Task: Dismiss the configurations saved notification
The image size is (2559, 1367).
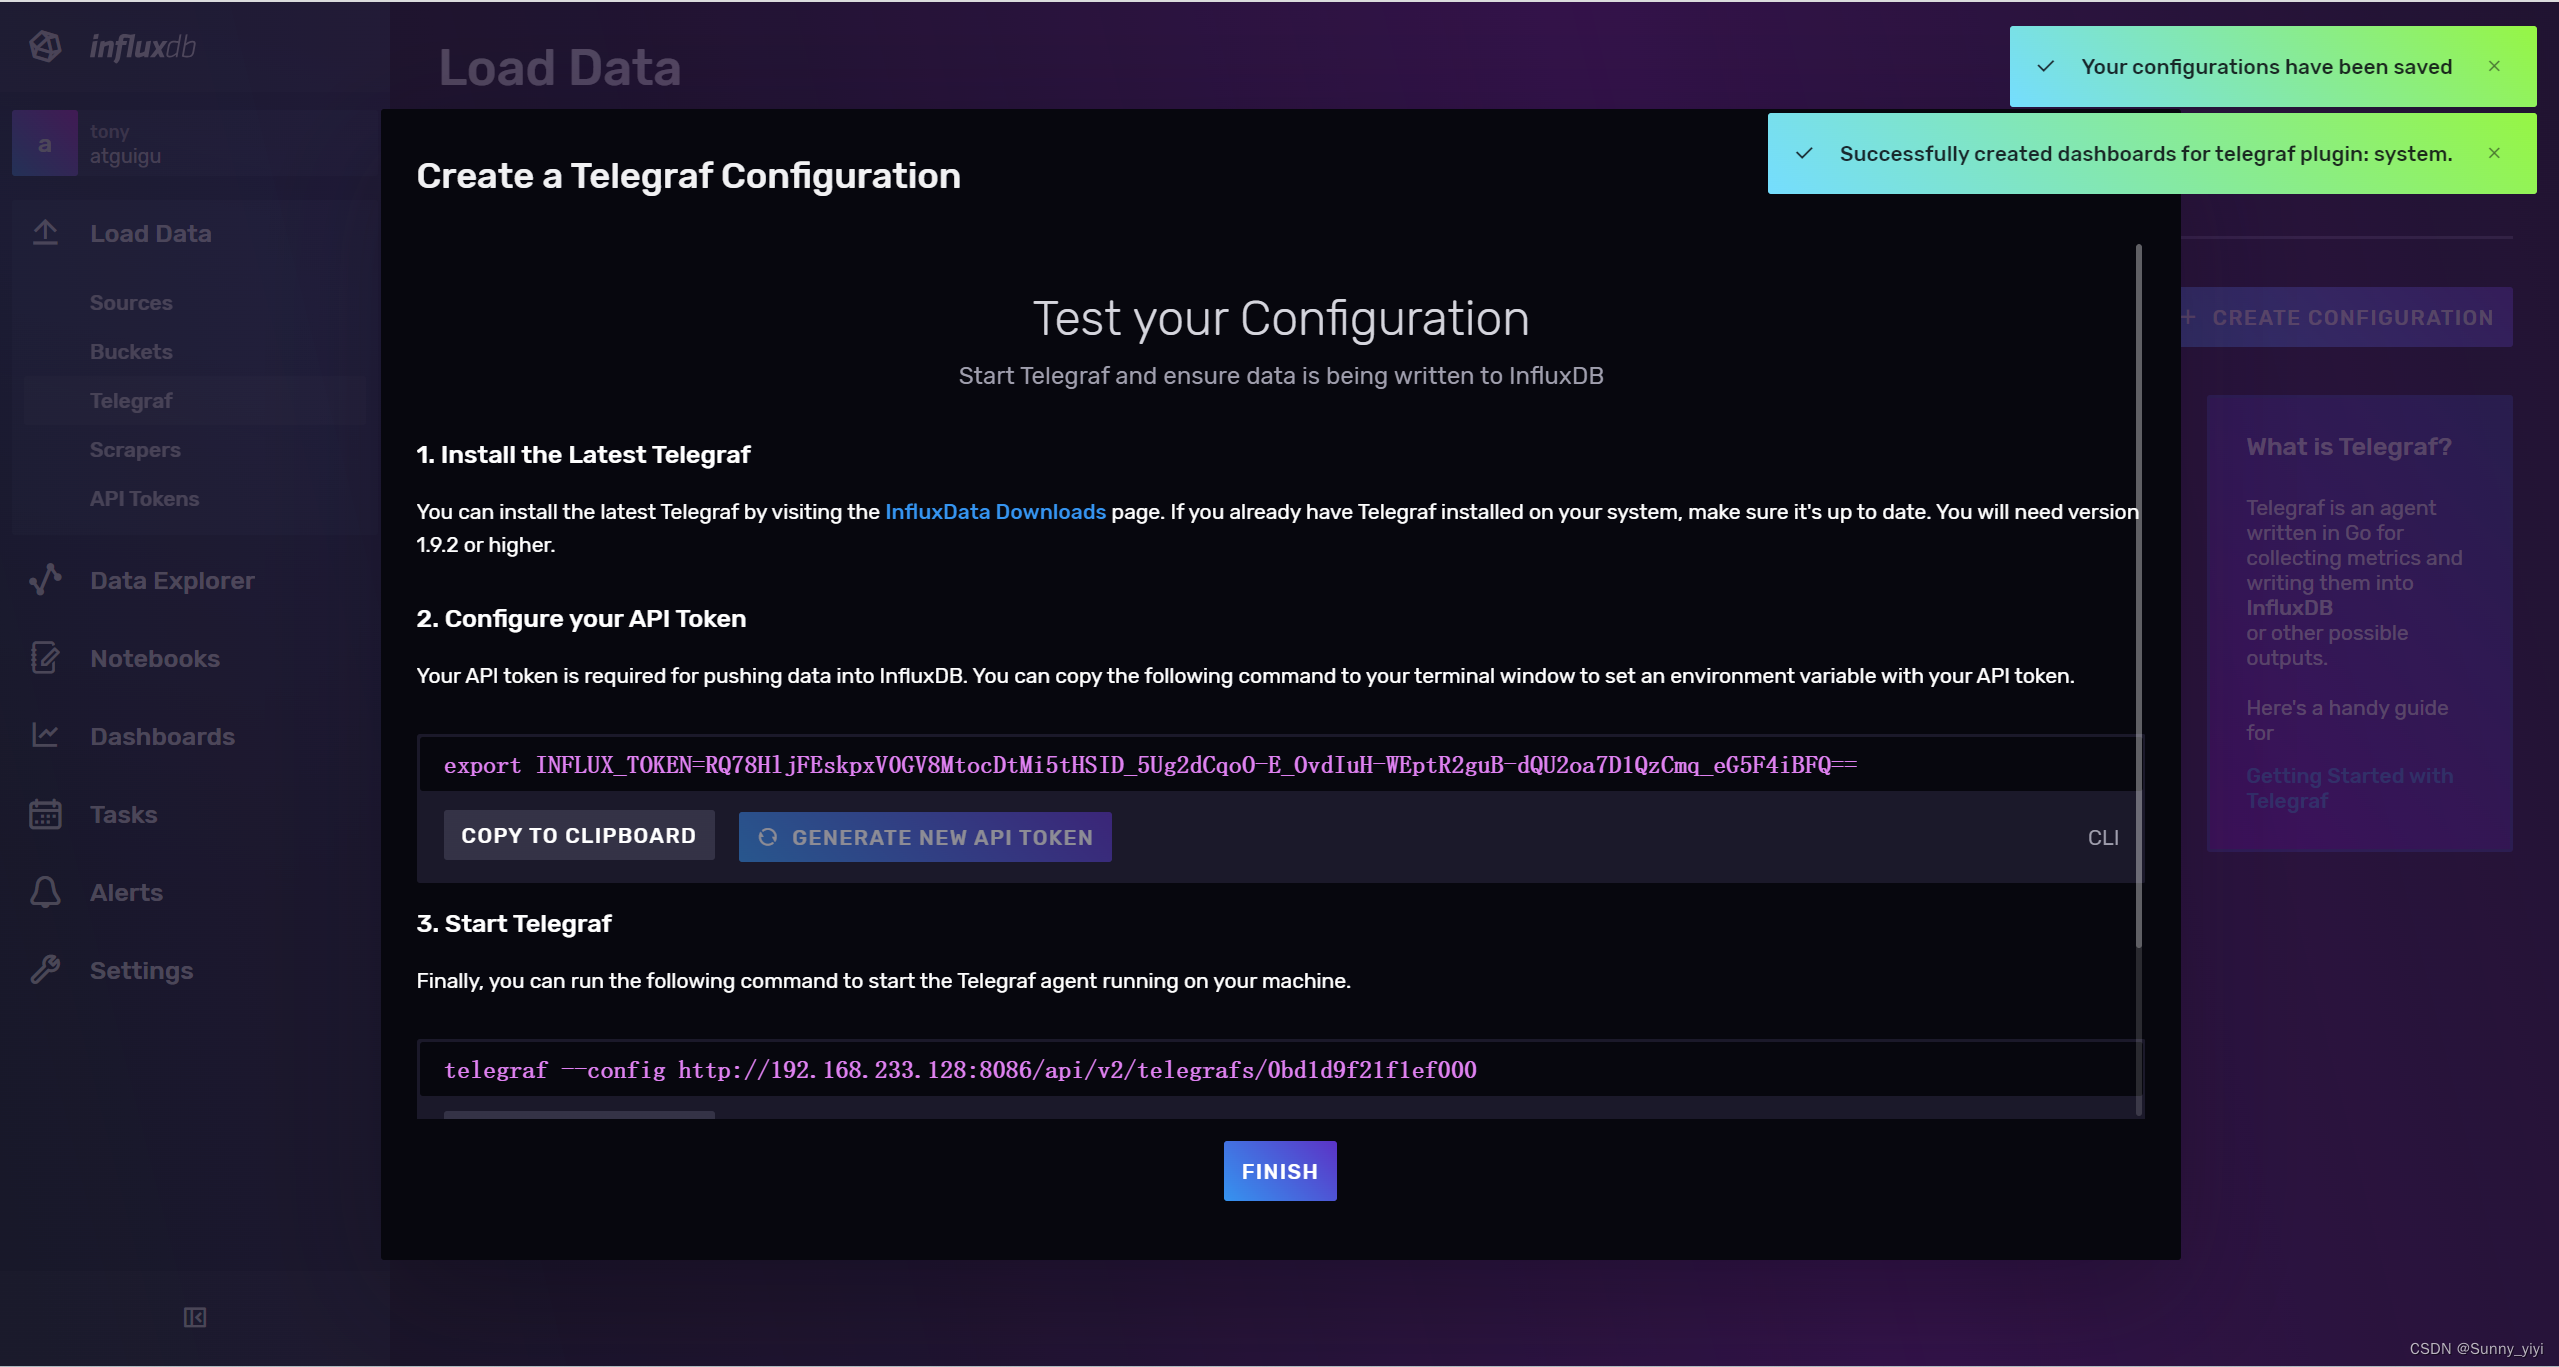Action: (x=2494, y=66)
